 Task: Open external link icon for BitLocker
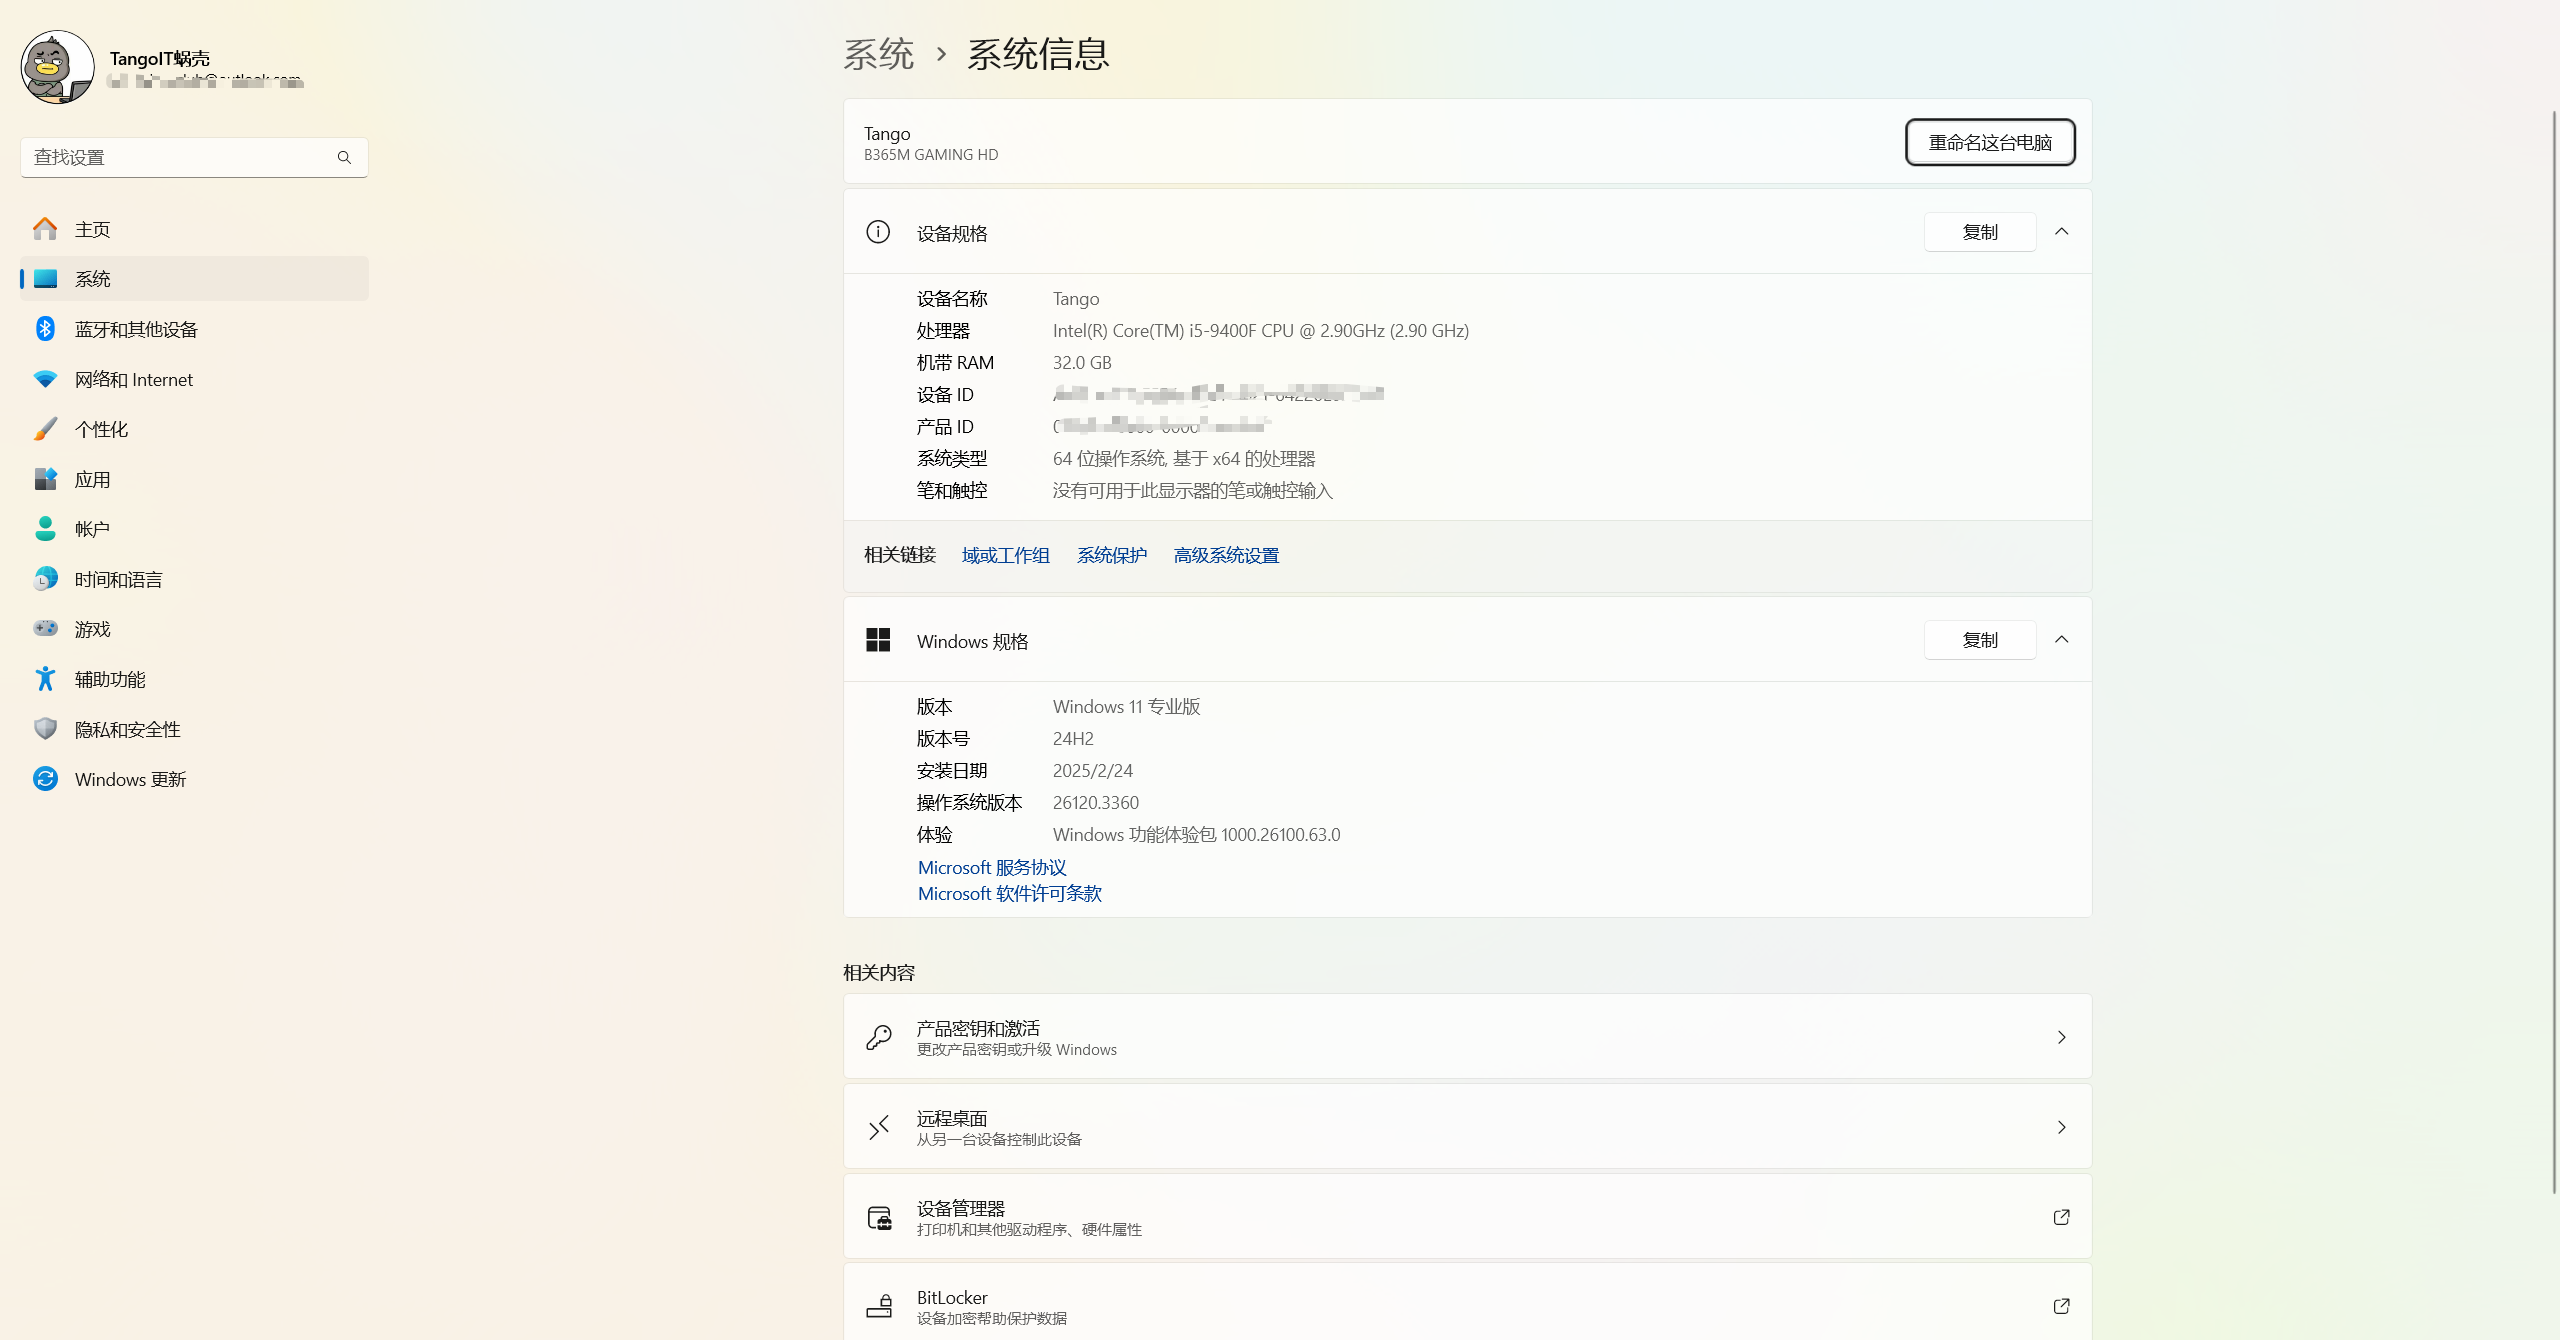[x=2061, y=1306]
